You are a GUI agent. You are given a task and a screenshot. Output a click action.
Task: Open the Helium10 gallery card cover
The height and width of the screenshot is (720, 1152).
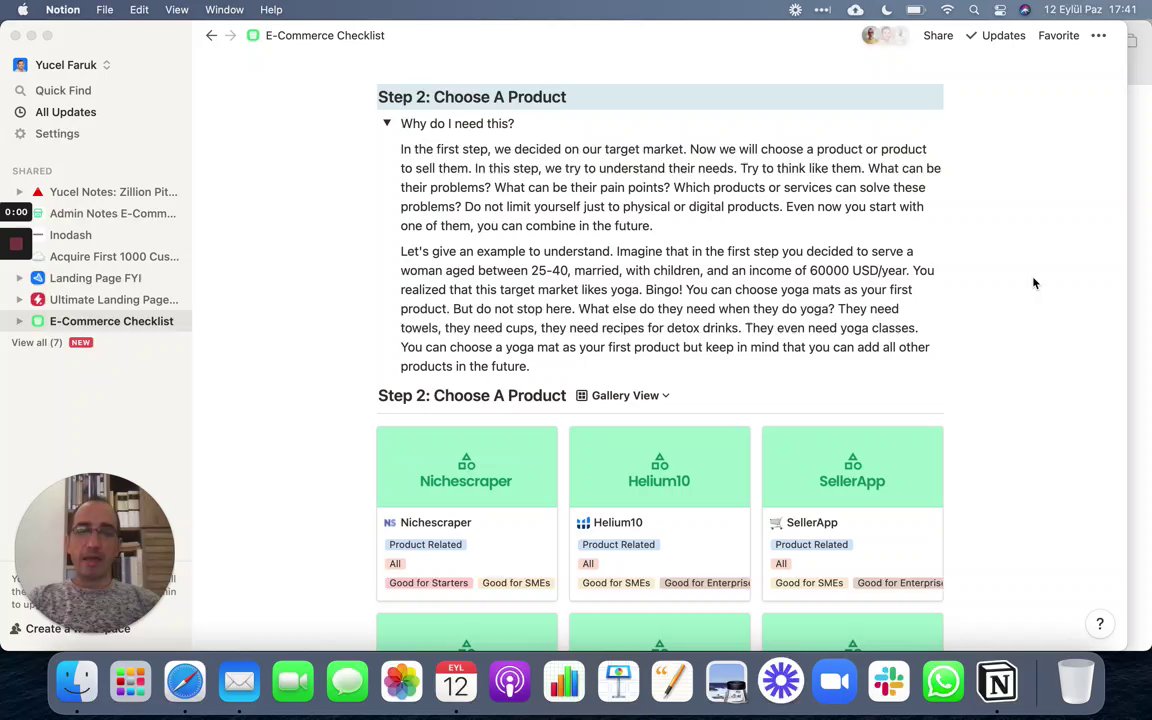coord(660,467)
